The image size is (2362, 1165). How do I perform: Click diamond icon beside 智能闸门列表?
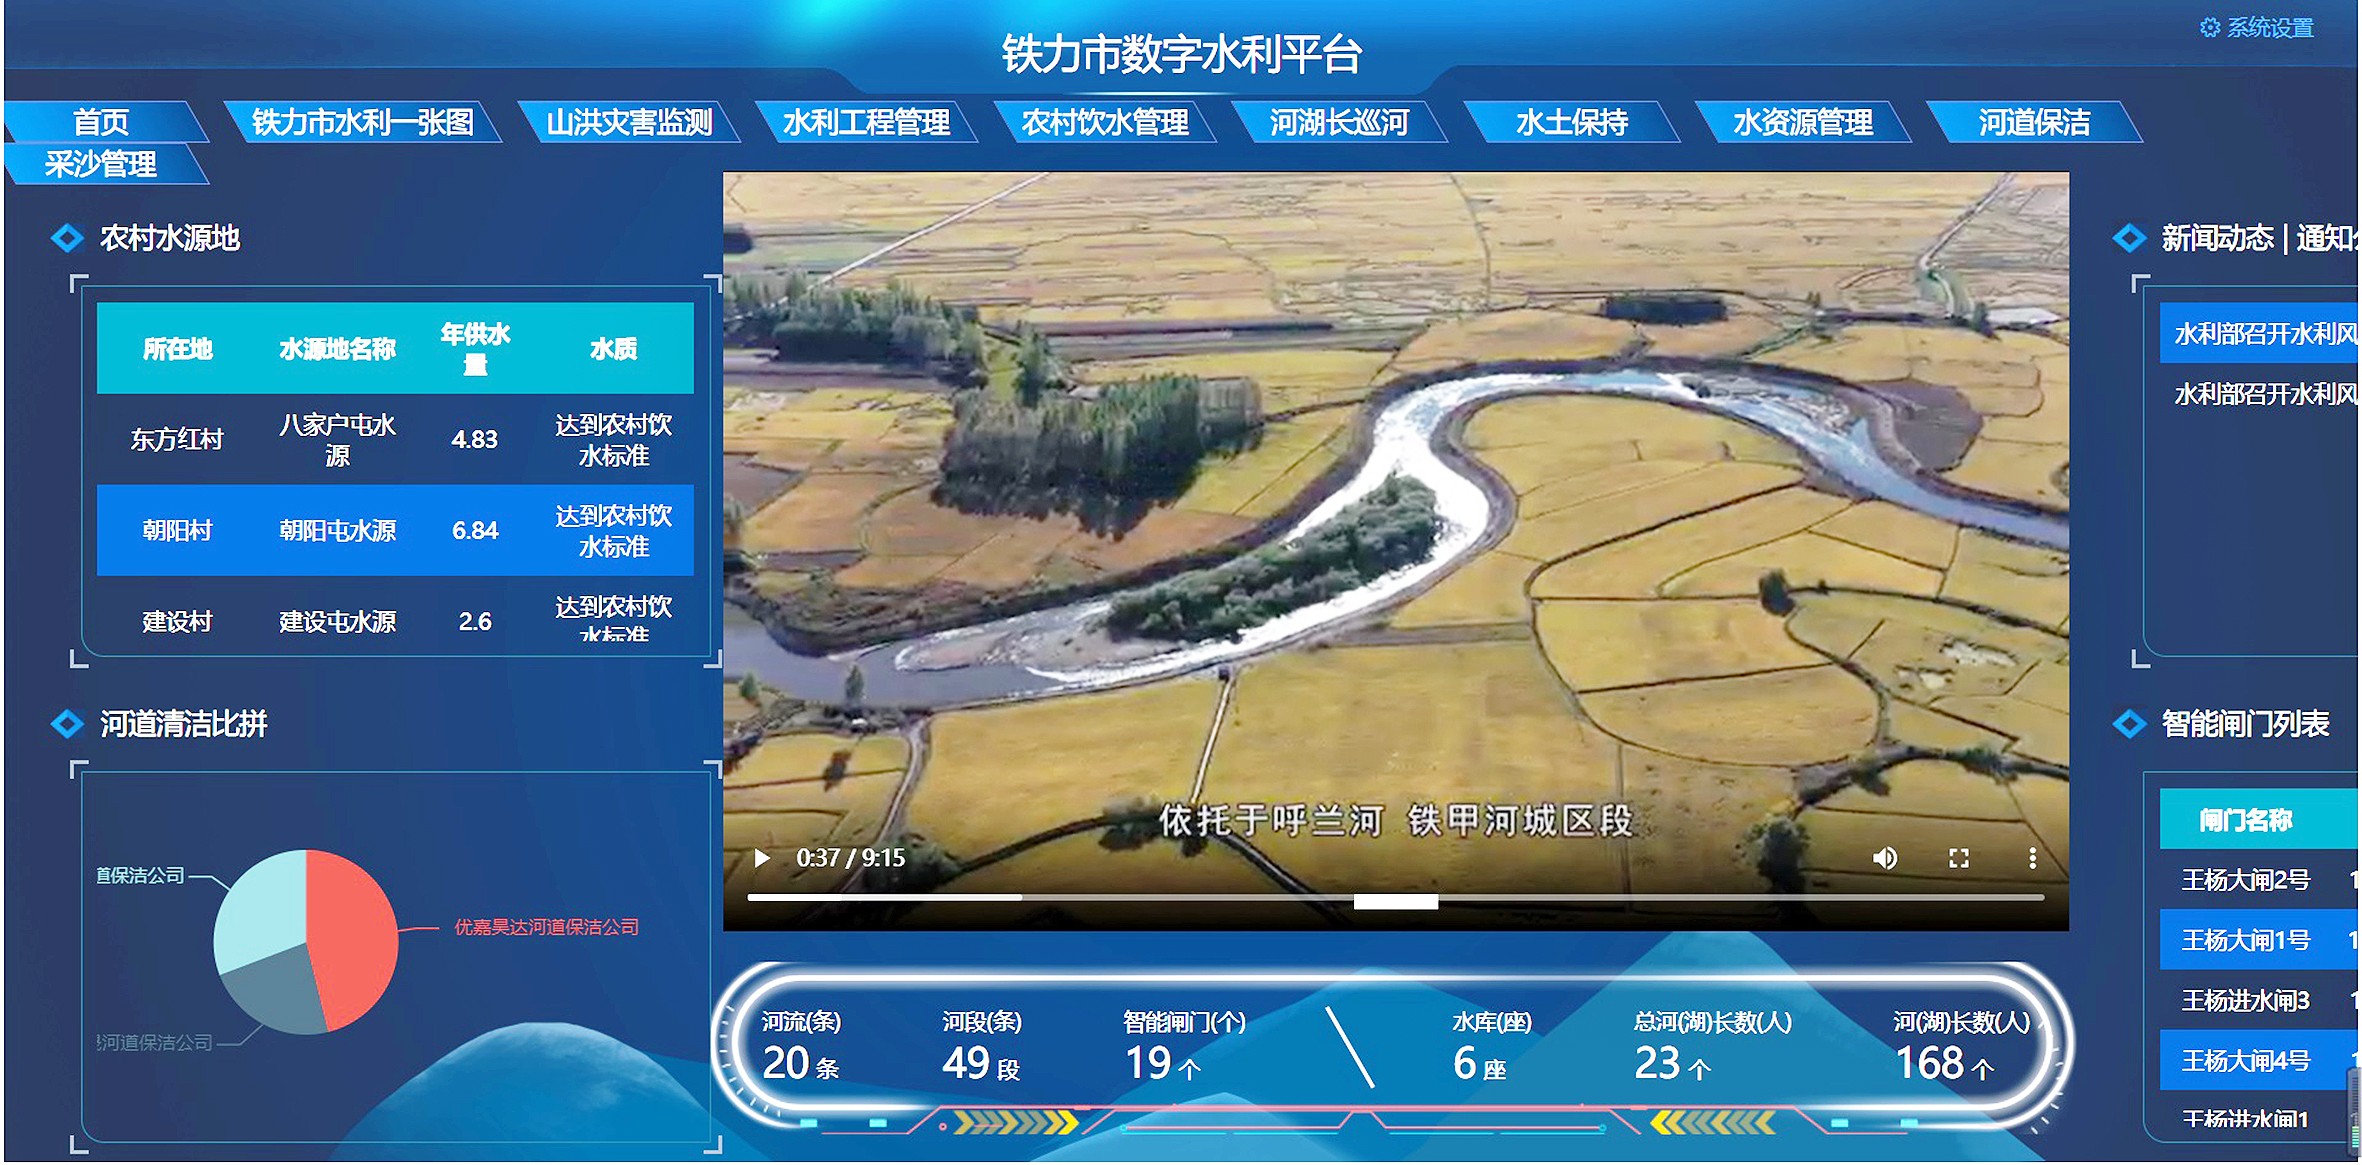point(2129,724)
